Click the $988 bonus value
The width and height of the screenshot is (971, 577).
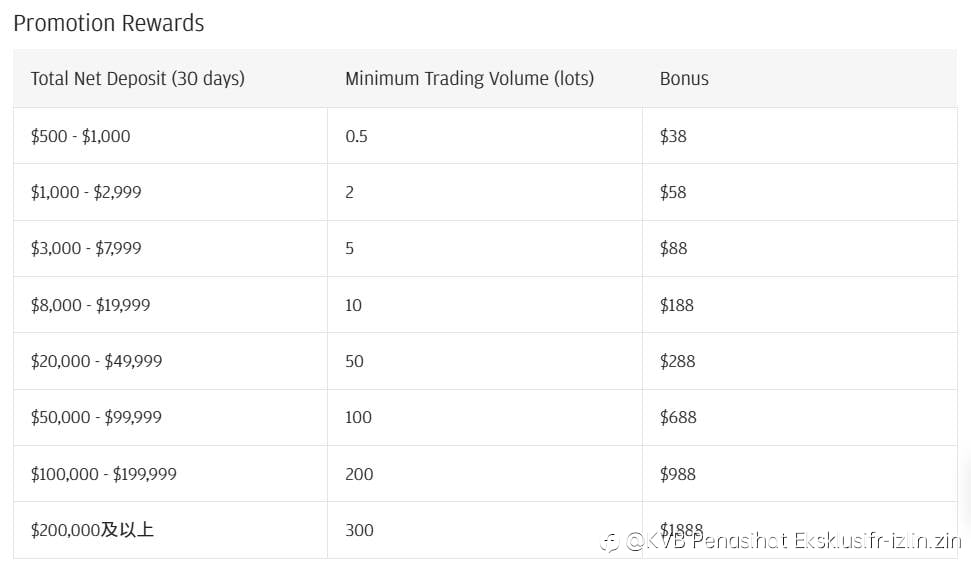[677, 474]
